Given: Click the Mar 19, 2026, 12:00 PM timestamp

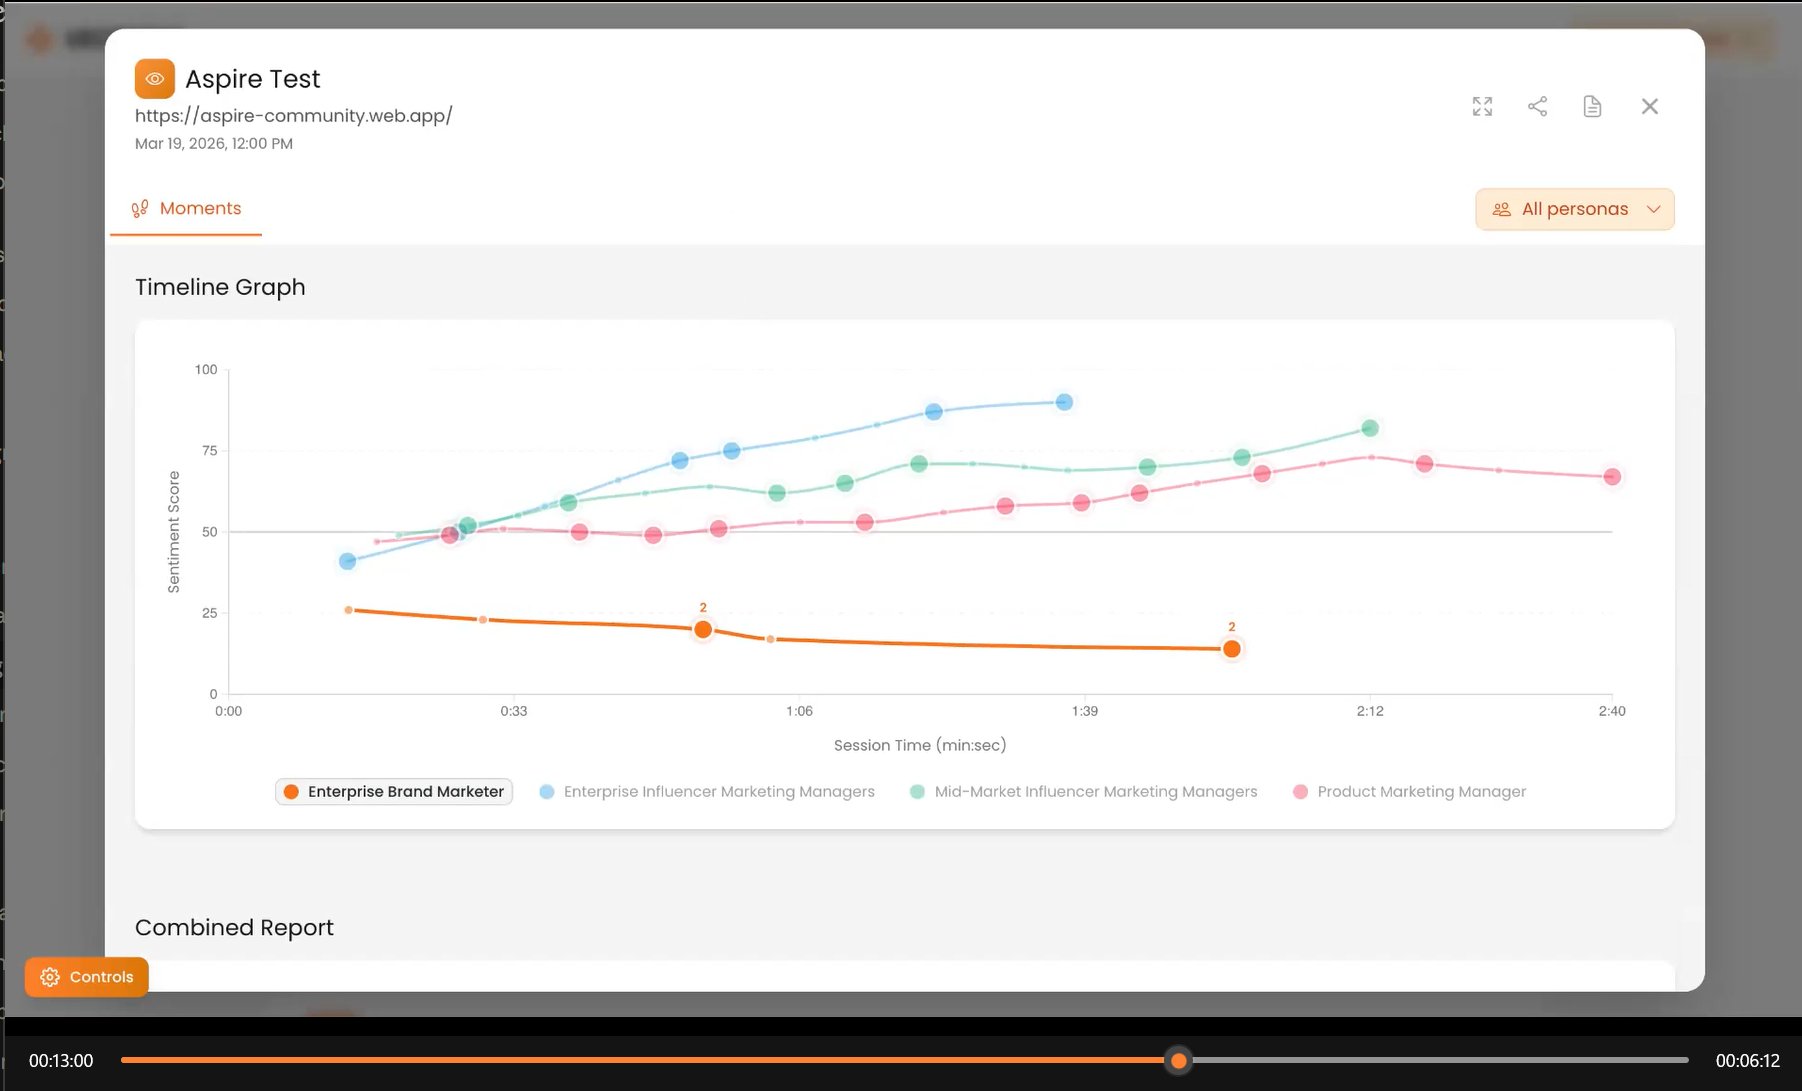Looking at the screenshot, I should pyautogui.click(x=214, y=143).
